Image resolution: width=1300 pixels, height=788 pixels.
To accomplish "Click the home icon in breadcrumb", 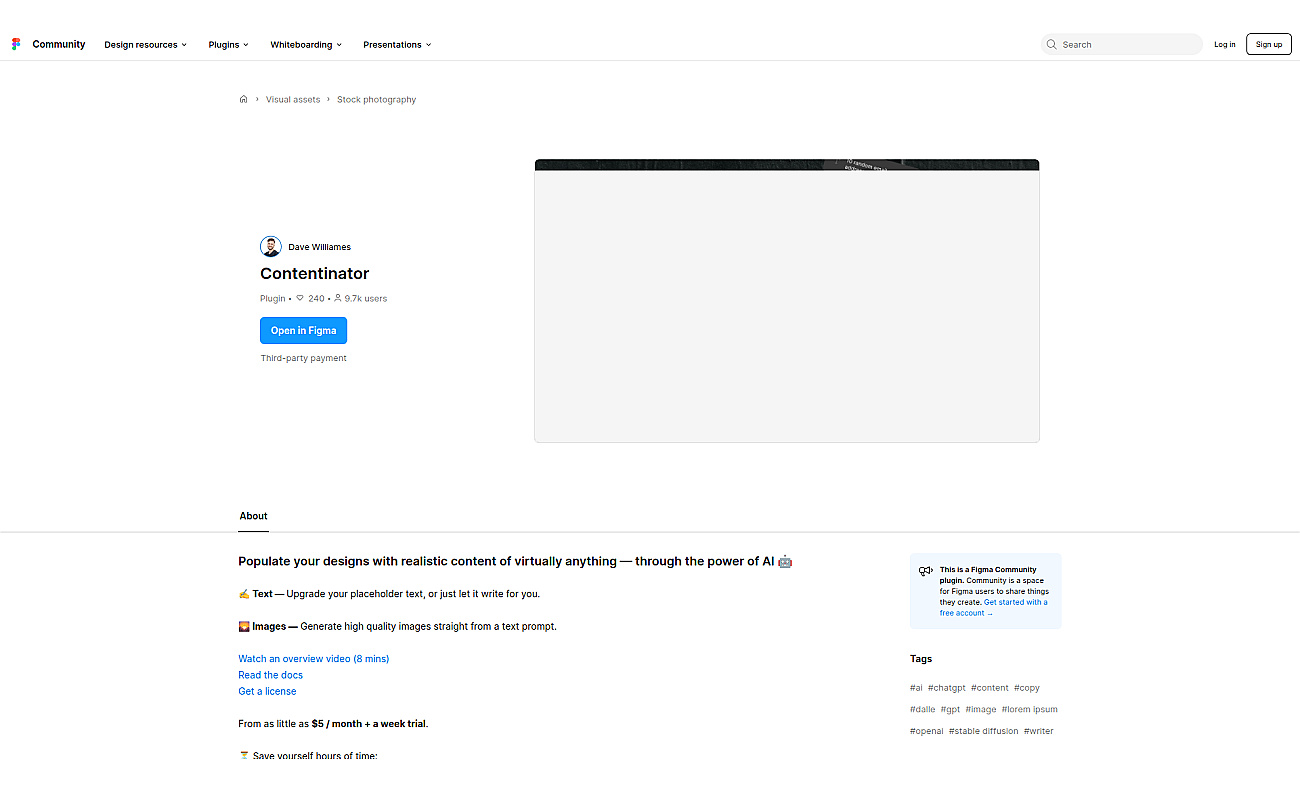I will (x=243, y=99).
